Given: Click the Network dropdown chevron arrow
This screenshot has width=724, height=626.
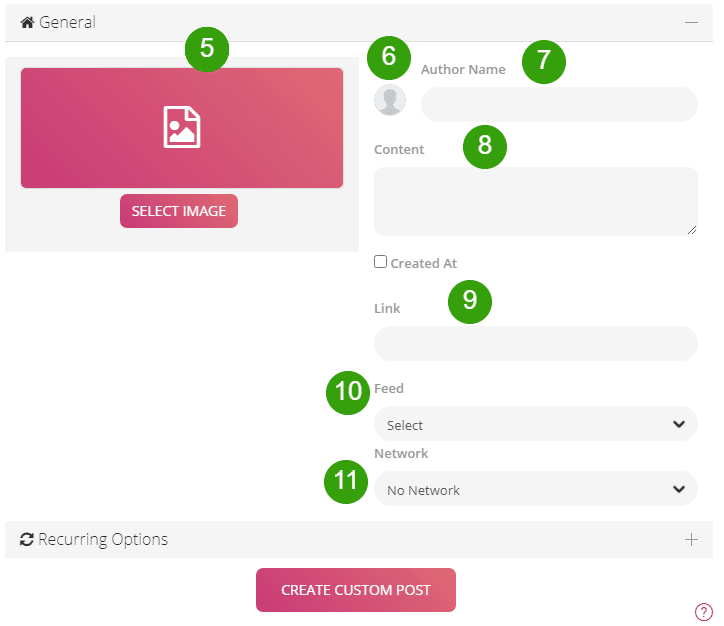Looking at the screenshot, I should click(679, 489).
